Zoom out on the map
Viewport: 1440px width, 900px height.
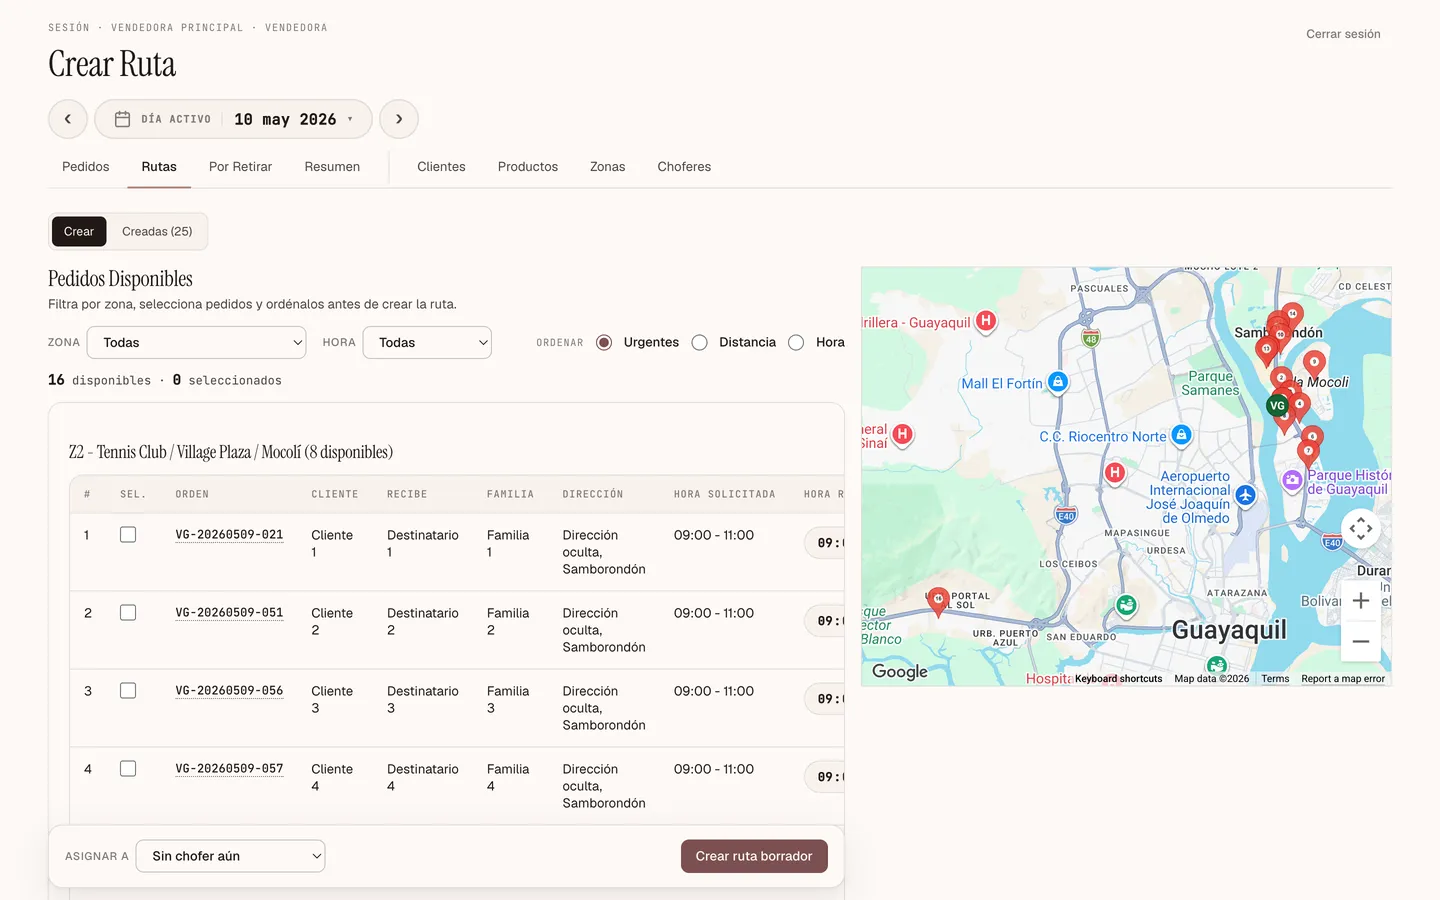tap(1361, 641)
